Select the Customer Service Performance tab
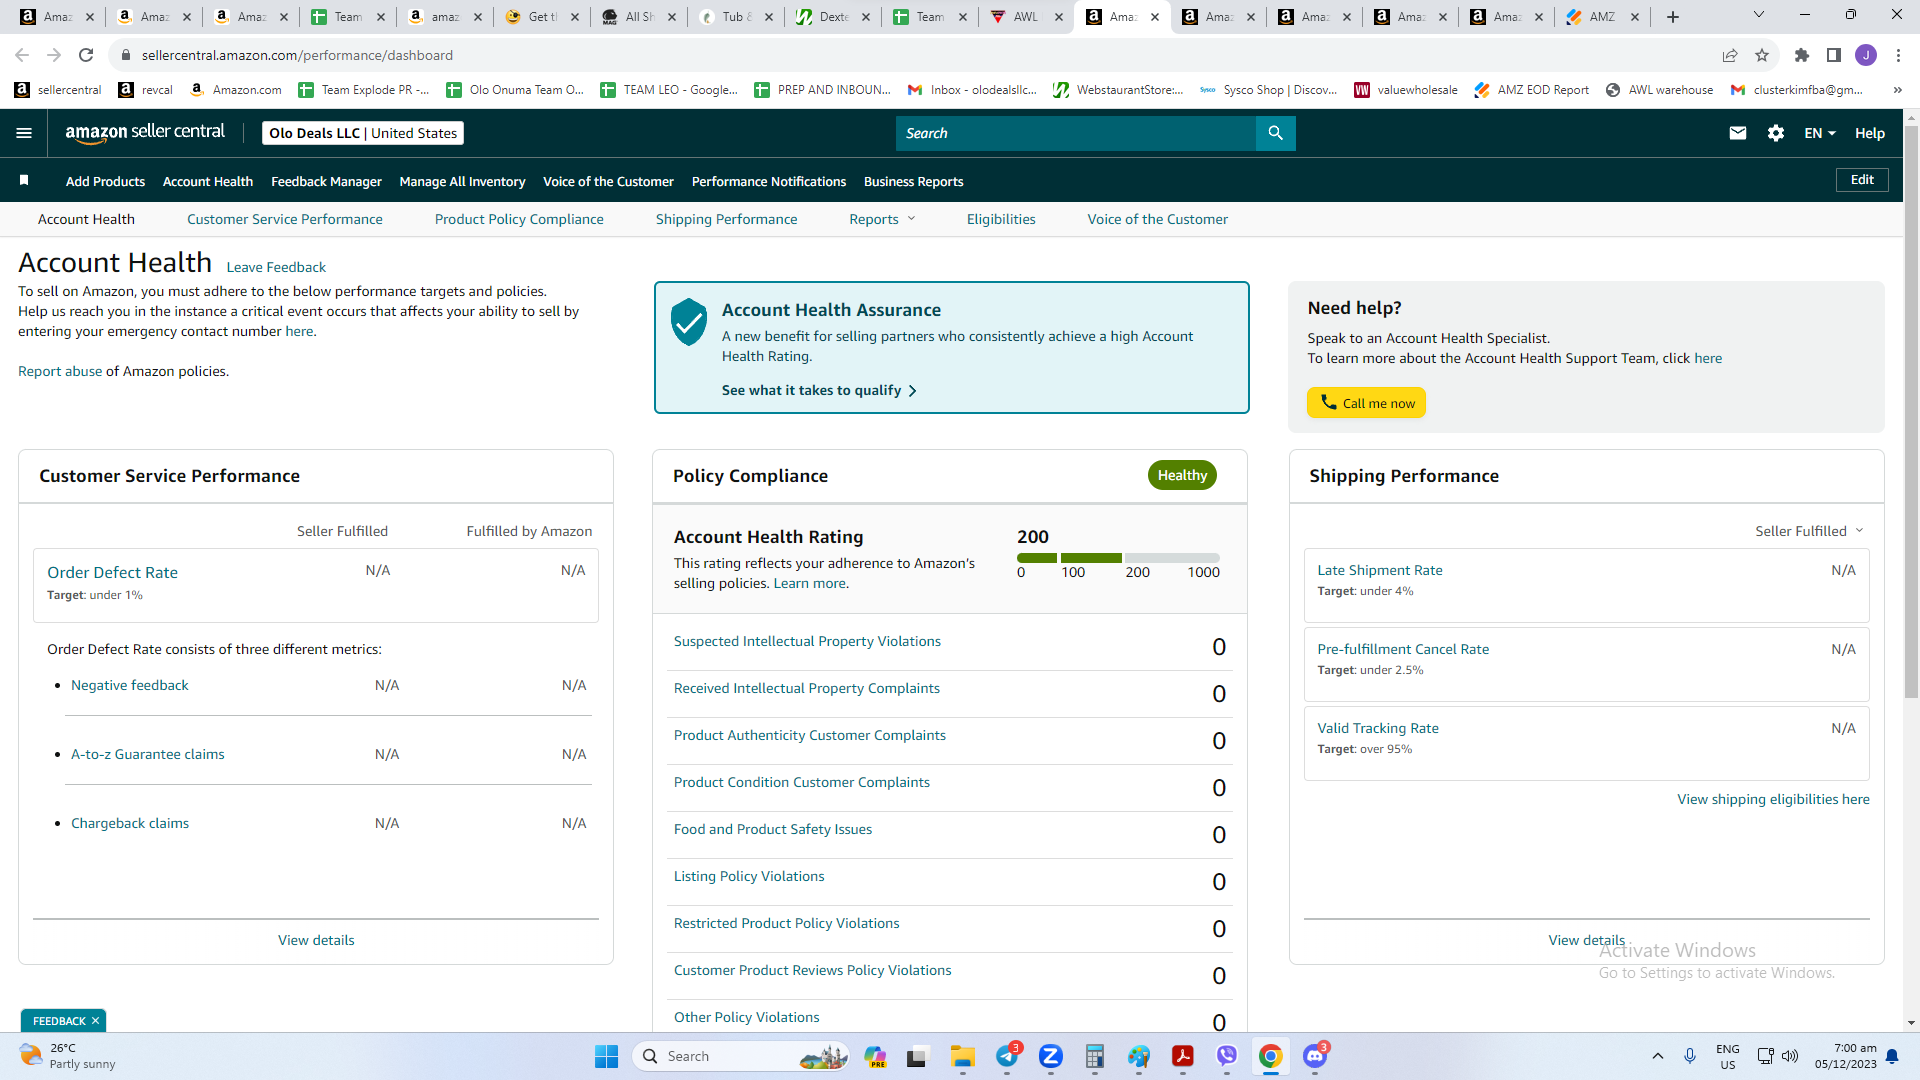Screen dimensions: 1920x1080 coord(284,219)
